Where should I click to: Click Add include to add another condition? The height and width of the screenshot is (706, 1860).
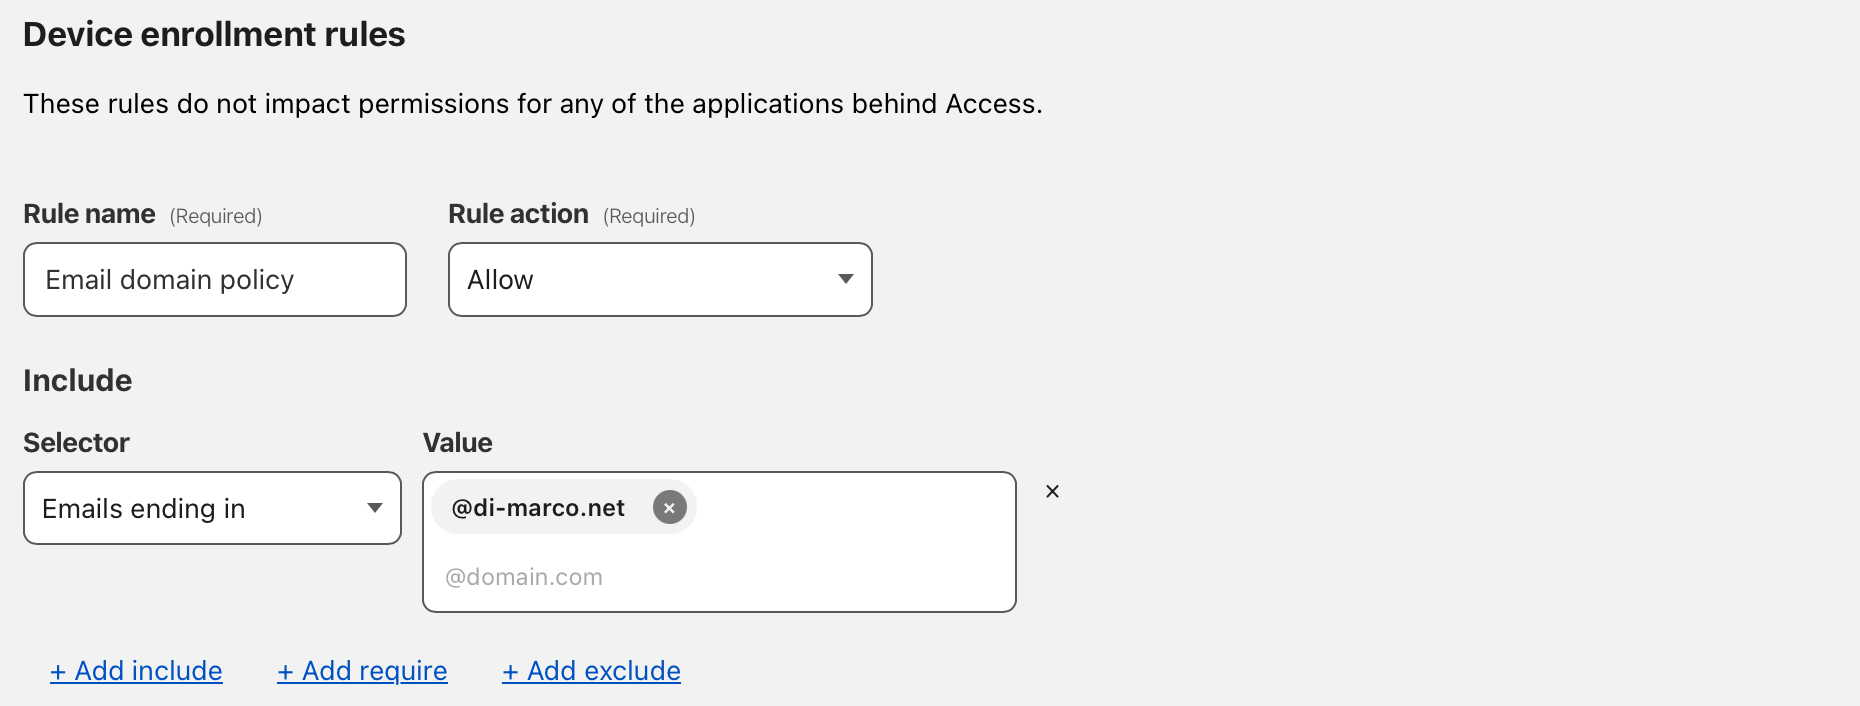click(137, 671)
